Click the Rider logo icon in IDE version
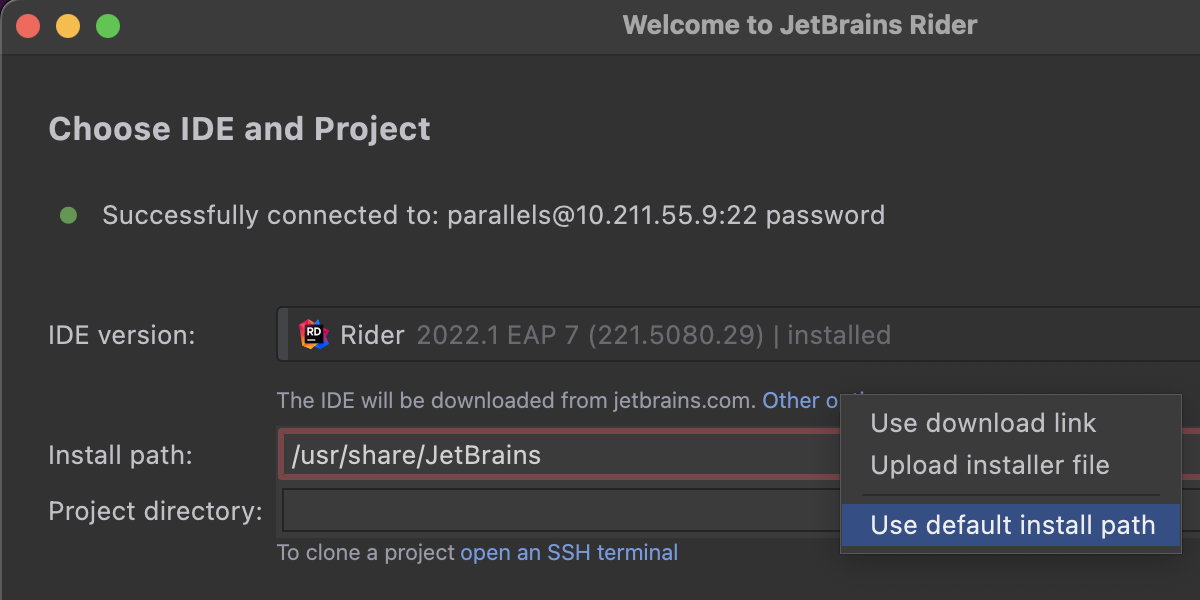 tap(314, 335)
